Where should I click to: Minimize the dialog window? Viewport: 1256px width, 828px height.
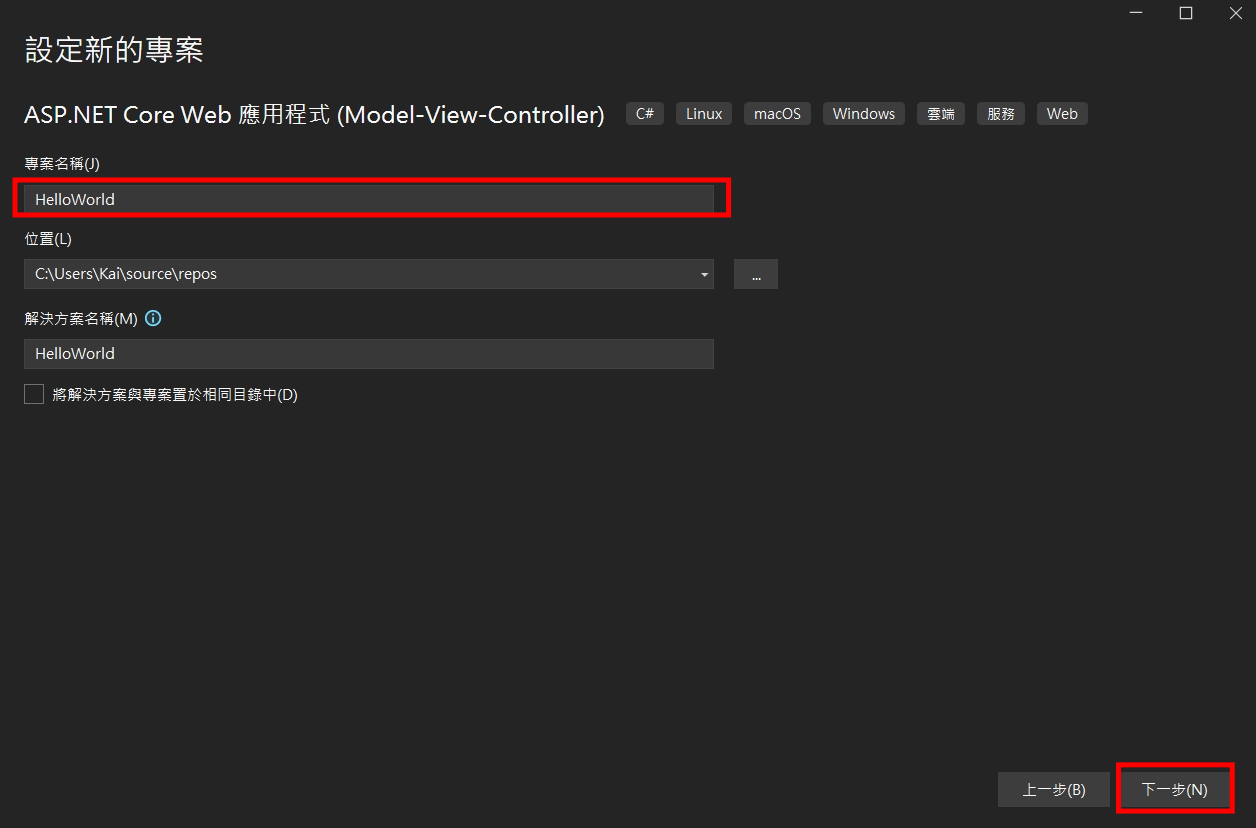[1137, 13]
